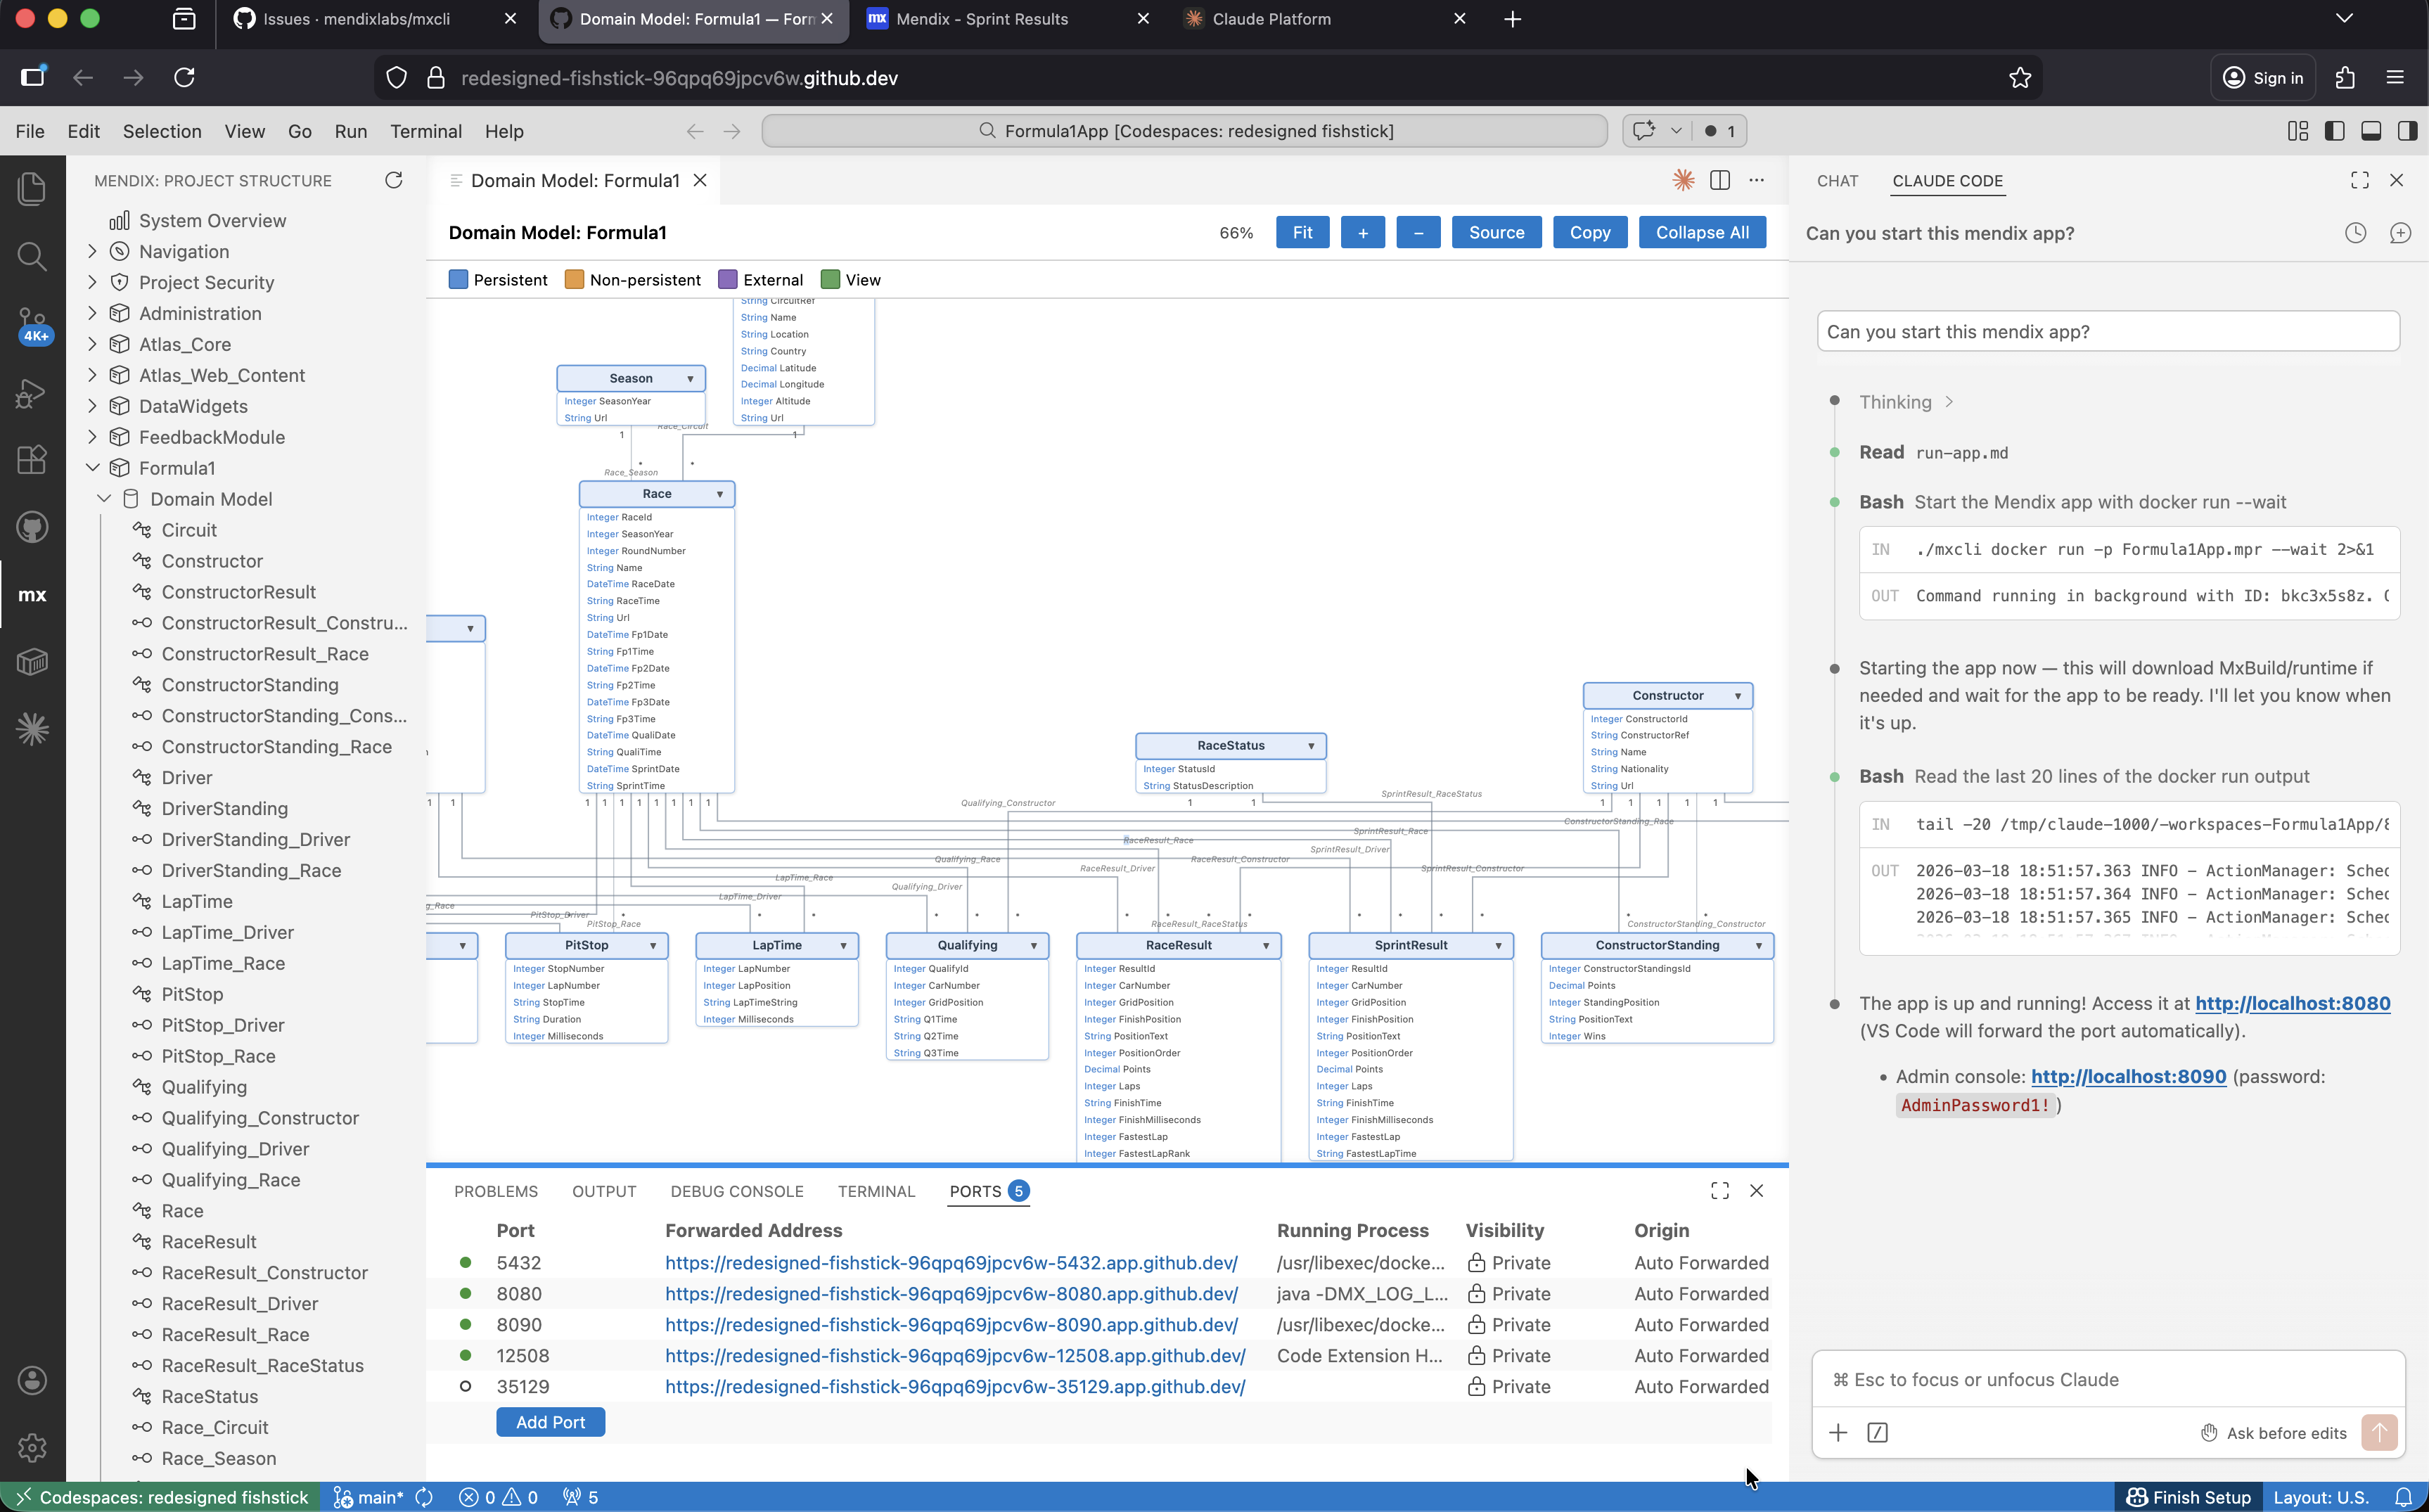Screen dimensions: 2429x1512
Task: Open the Terminal menu
Action: point(426,131)
